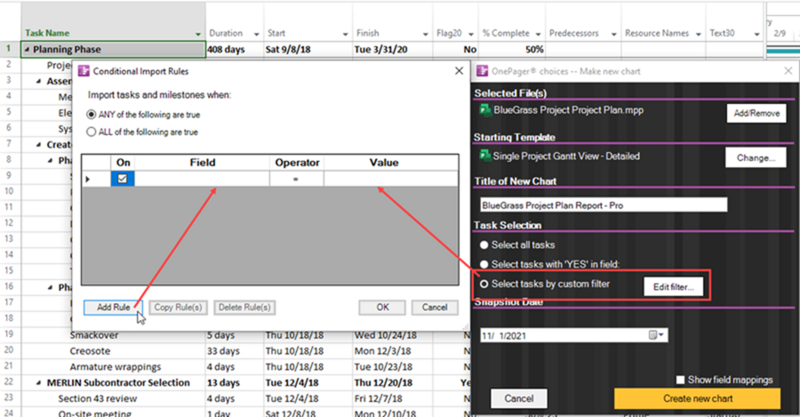800x417 pixels.
Task: Open Finish column filter dropdown
Action: click(x=425, y=34)
